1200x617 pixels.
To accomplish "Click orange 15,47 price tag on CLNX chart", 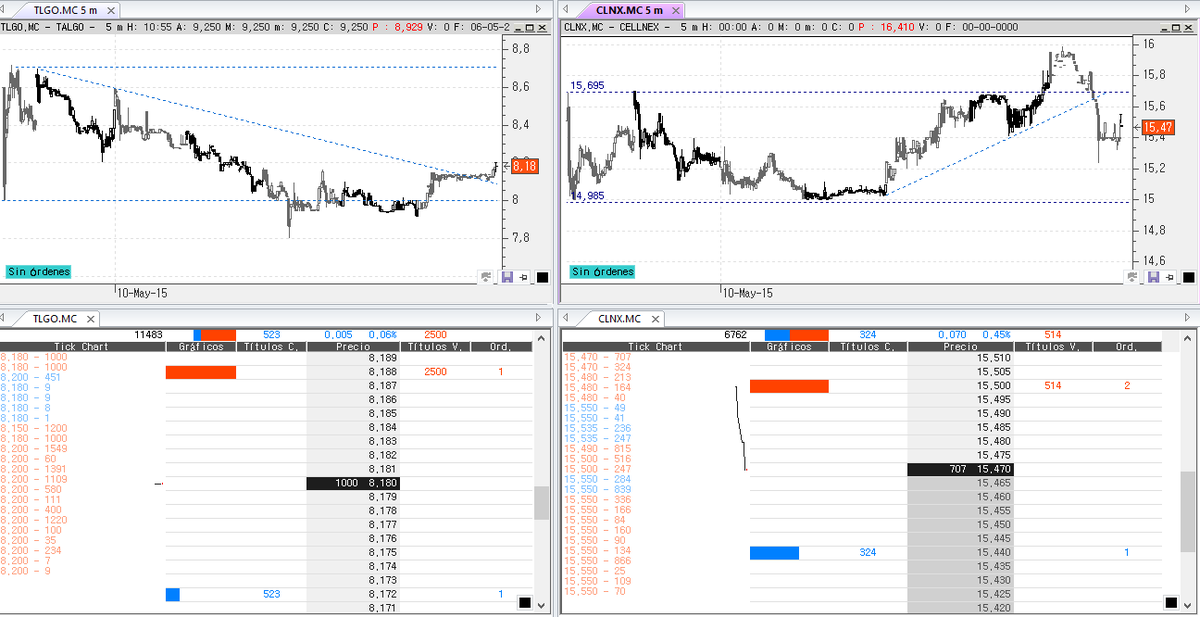I will pyautogui.click(x=1156, y=127).
